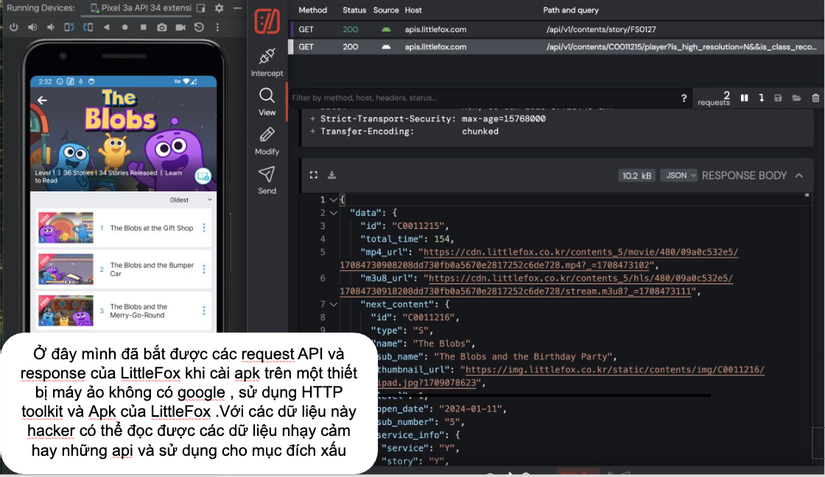This screenshot has height=477, width=825.
Task: Open The Blobs at the Gift Shop story
Action: [x=124, y=228]
